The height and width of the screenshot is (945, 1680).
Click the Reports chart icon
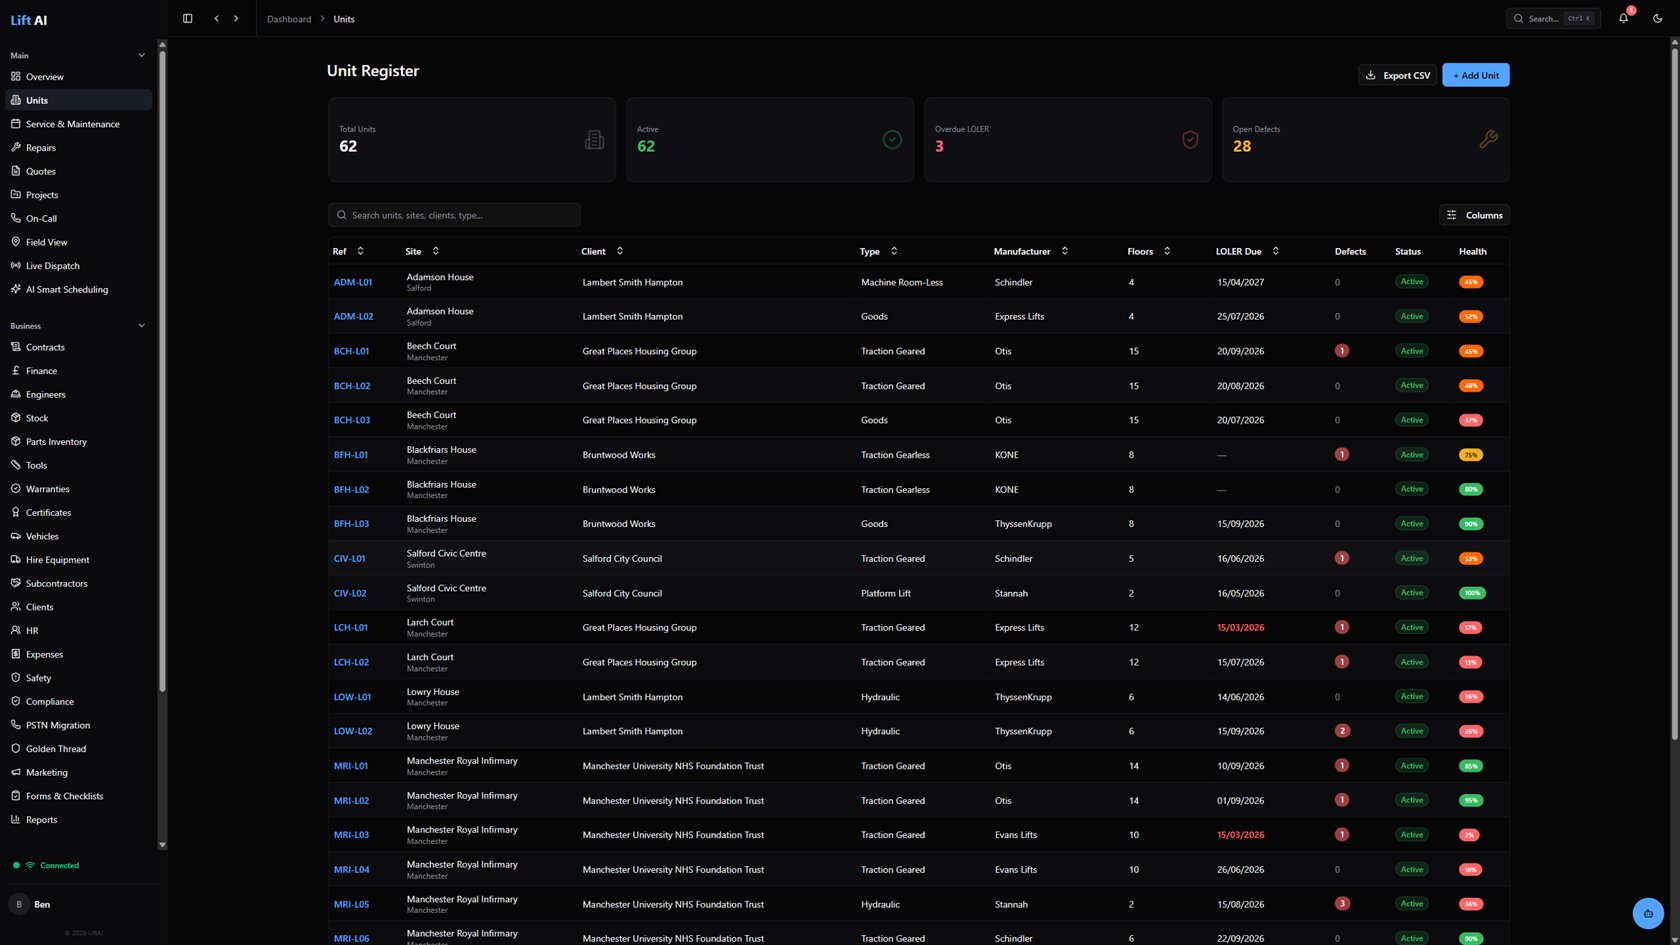point(15,820)
